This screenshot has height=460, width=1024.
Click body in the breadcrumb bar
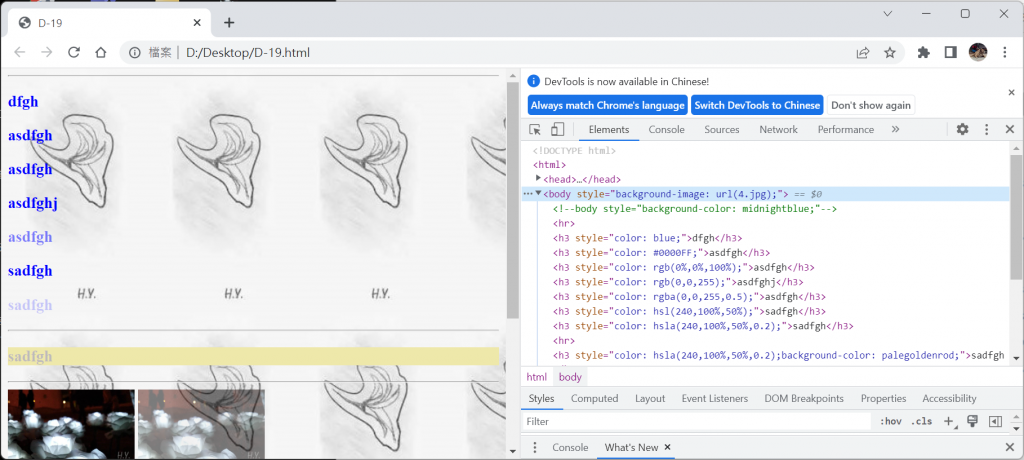[570, 377]
